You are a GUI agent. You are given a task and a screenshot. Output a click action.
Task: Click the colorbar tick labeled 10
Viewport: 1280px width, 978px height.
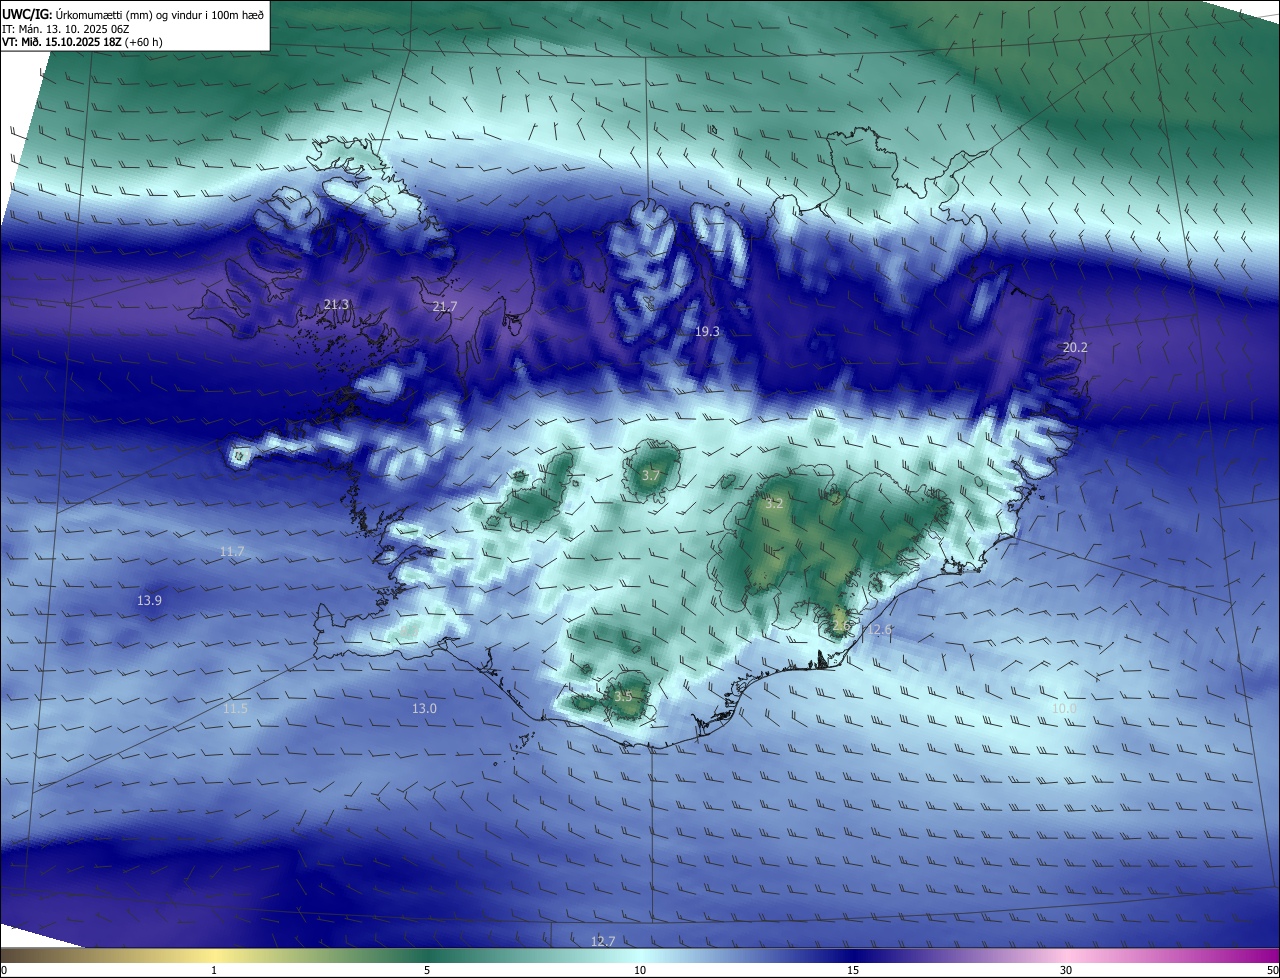click(x=640, y=970)
